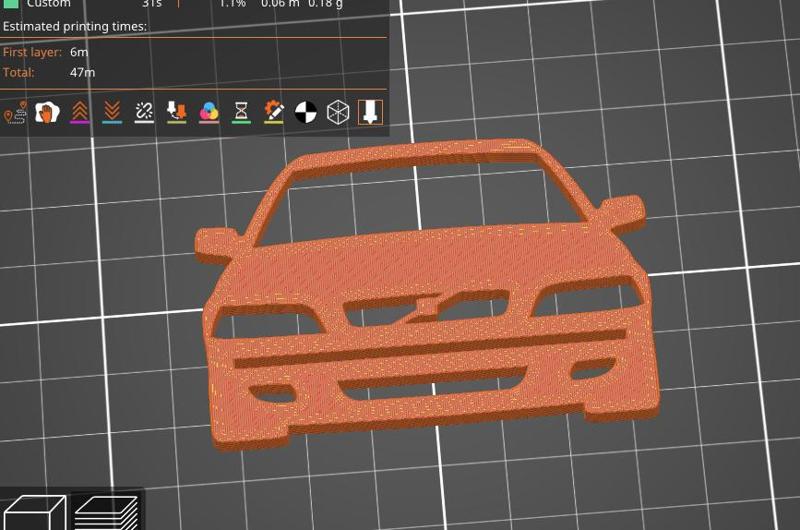Toggle Center of gravity marker icon
Screen dimensions: 800x530
click(306, 112)
